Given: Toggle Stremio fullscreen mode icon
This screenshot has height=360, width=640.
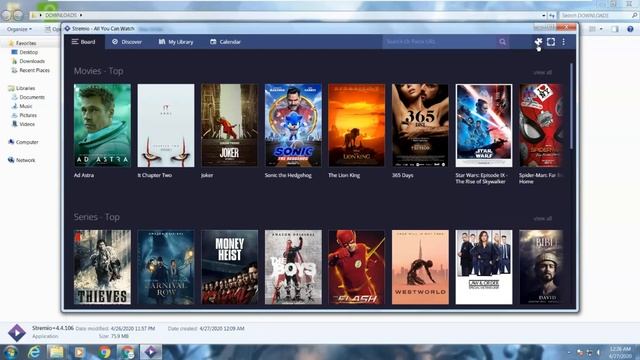Looking at the screenshot, I should pyautogui.click(x=551, y=42).
